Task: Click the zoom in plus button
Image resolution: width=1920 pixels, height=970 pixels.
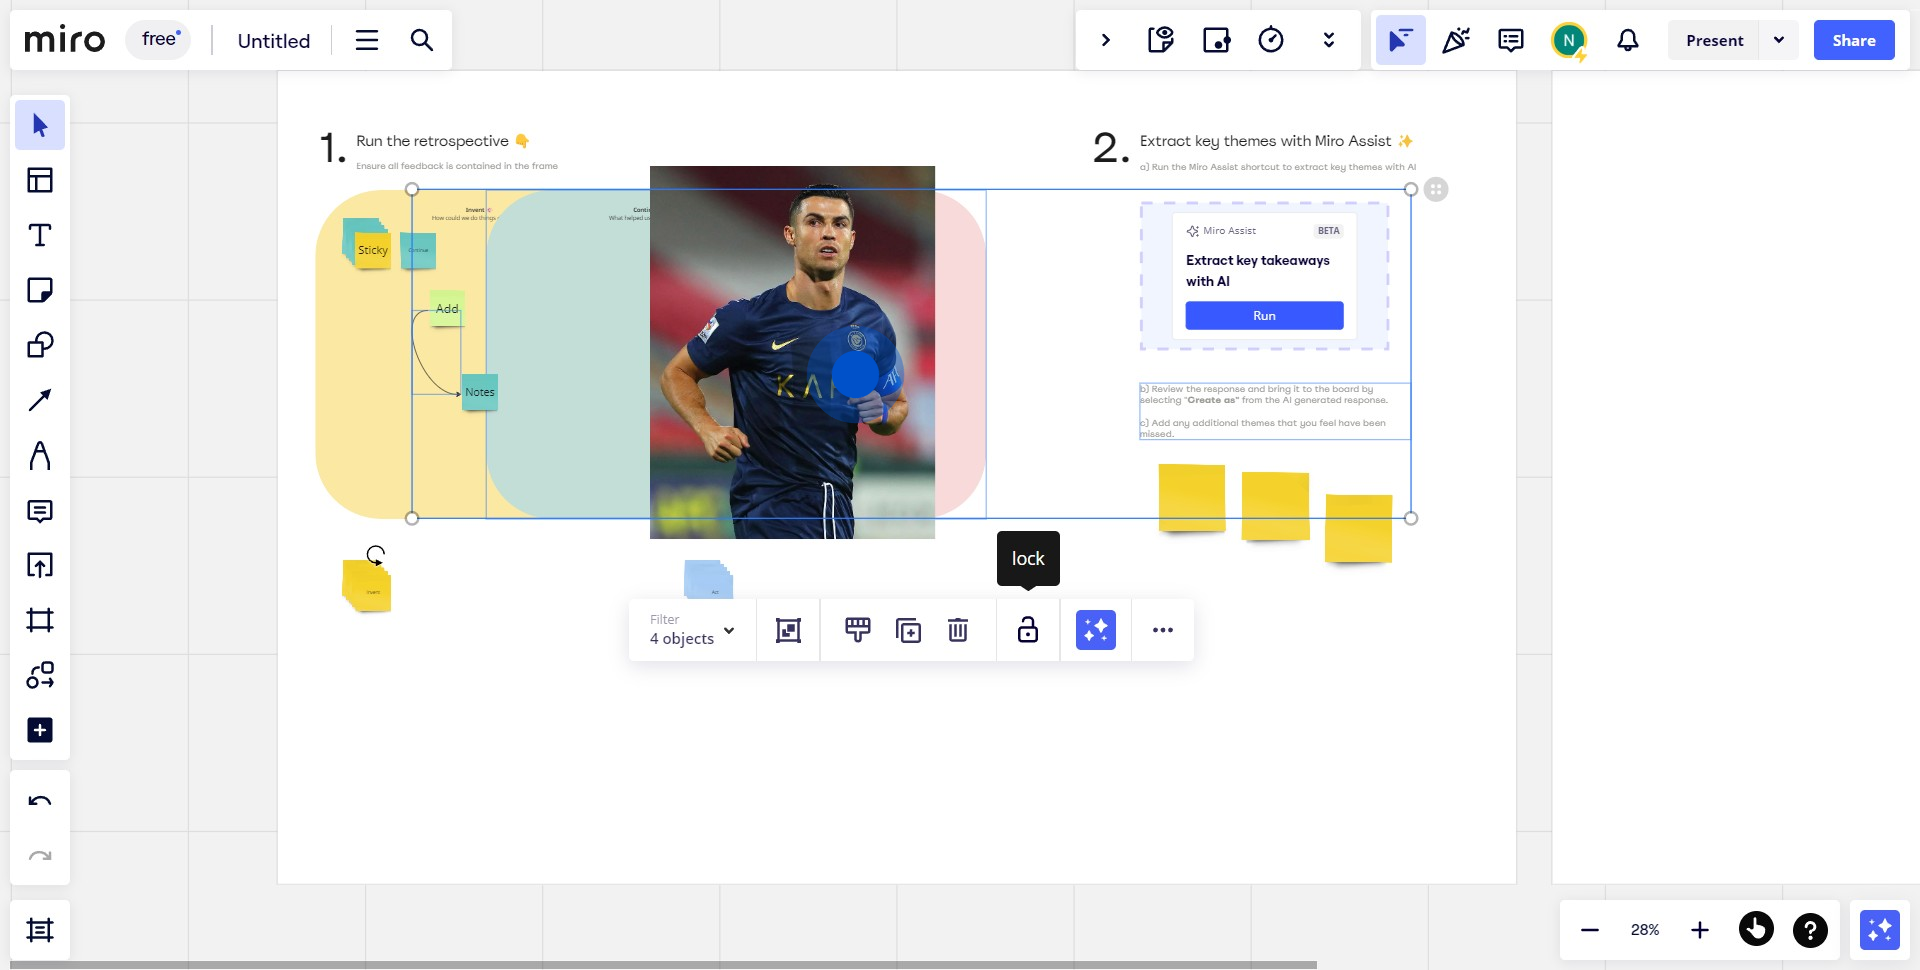Action: pyautogui.click(x=1700, y=930)
